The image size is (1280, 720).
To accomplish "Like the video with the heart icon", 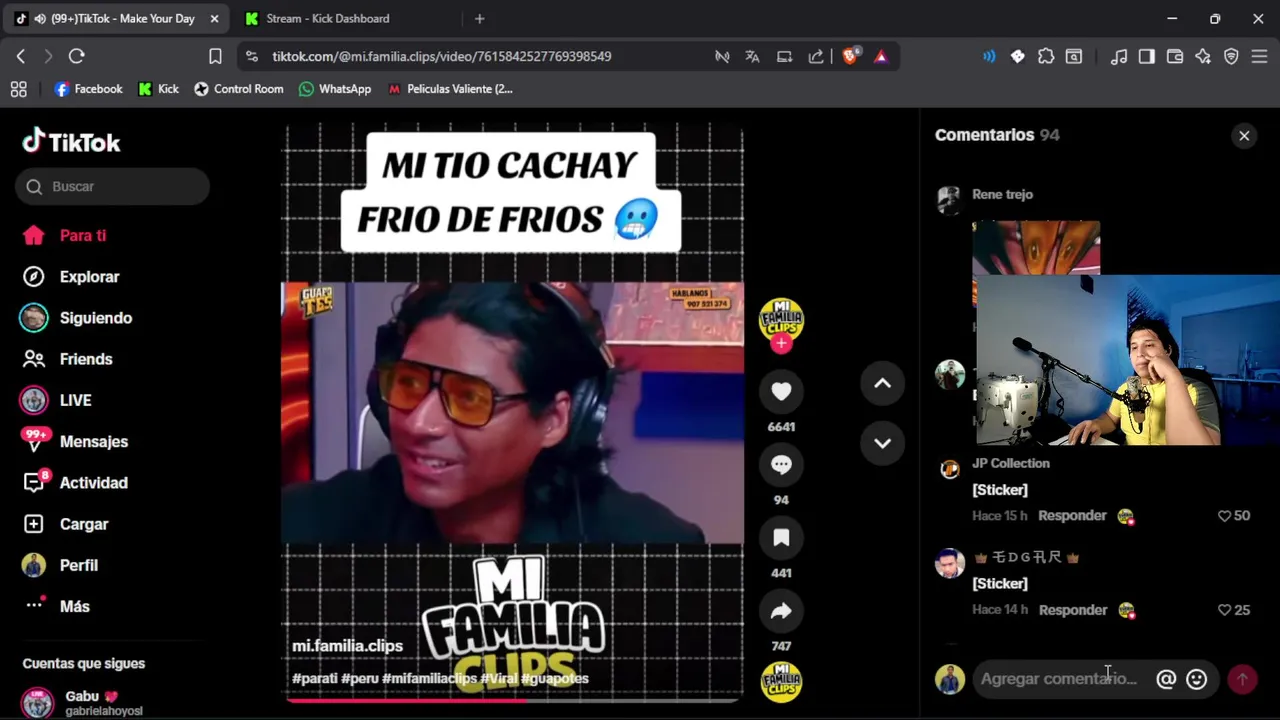I will pos(781,392).
